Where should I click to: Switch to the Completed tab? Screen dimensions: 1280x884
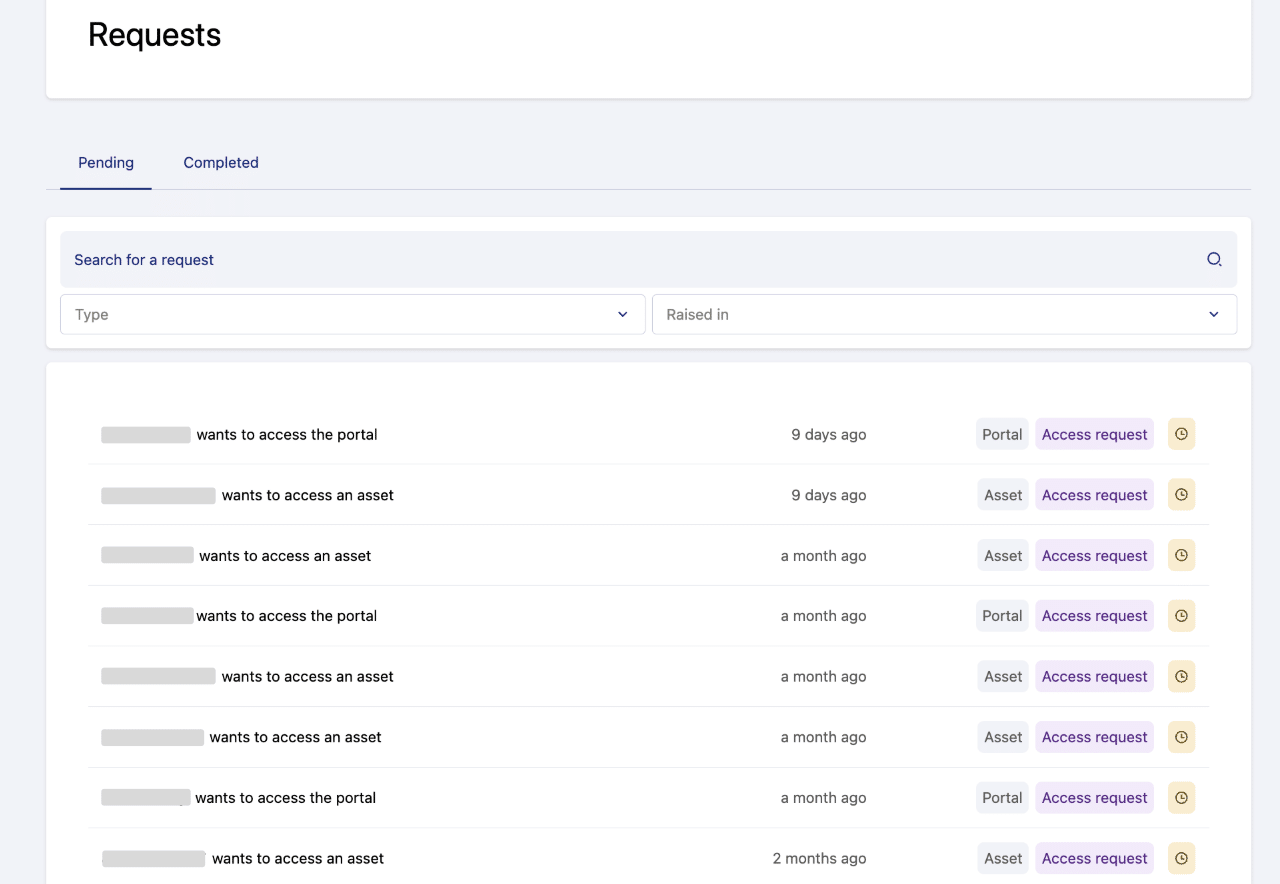(x=221, y=163)
